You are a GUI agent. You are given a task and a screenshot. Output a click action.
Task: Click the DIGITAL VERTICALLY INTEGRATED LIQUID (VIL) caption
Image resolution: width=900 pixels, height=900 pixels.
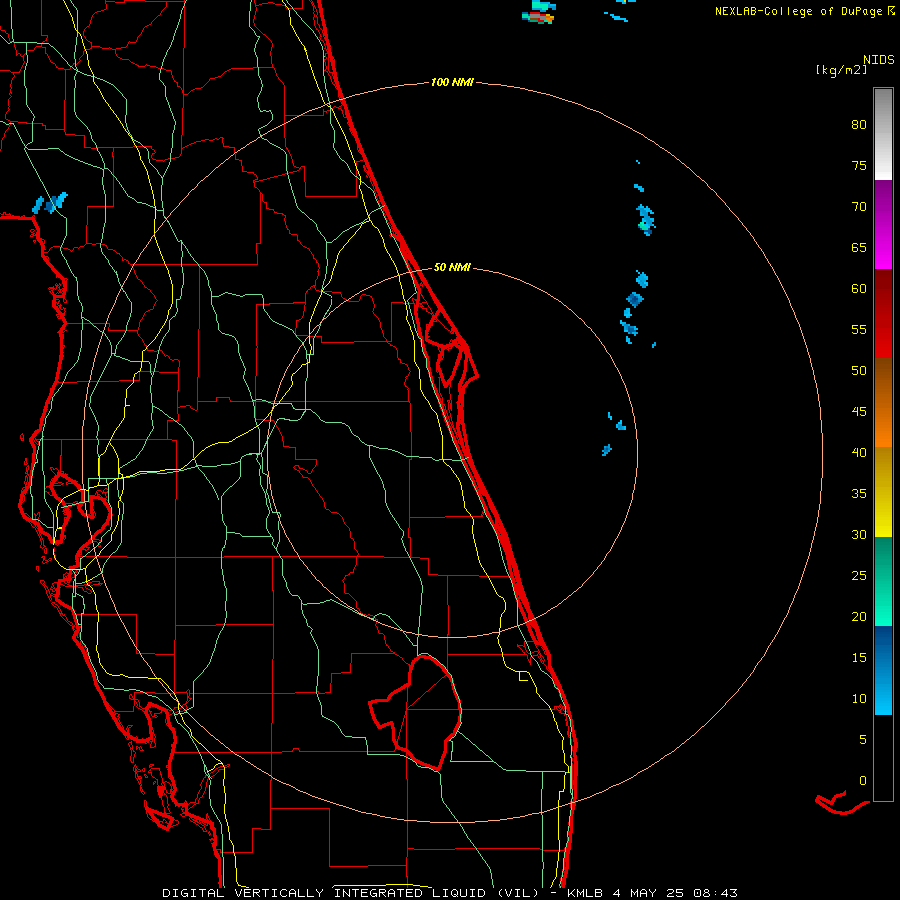pos(351,893)
